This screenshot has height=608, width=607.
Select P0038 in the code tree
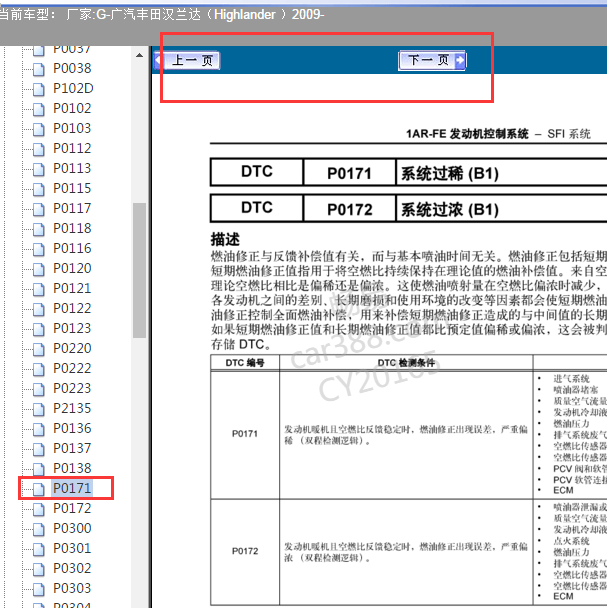tap(72, 68)
